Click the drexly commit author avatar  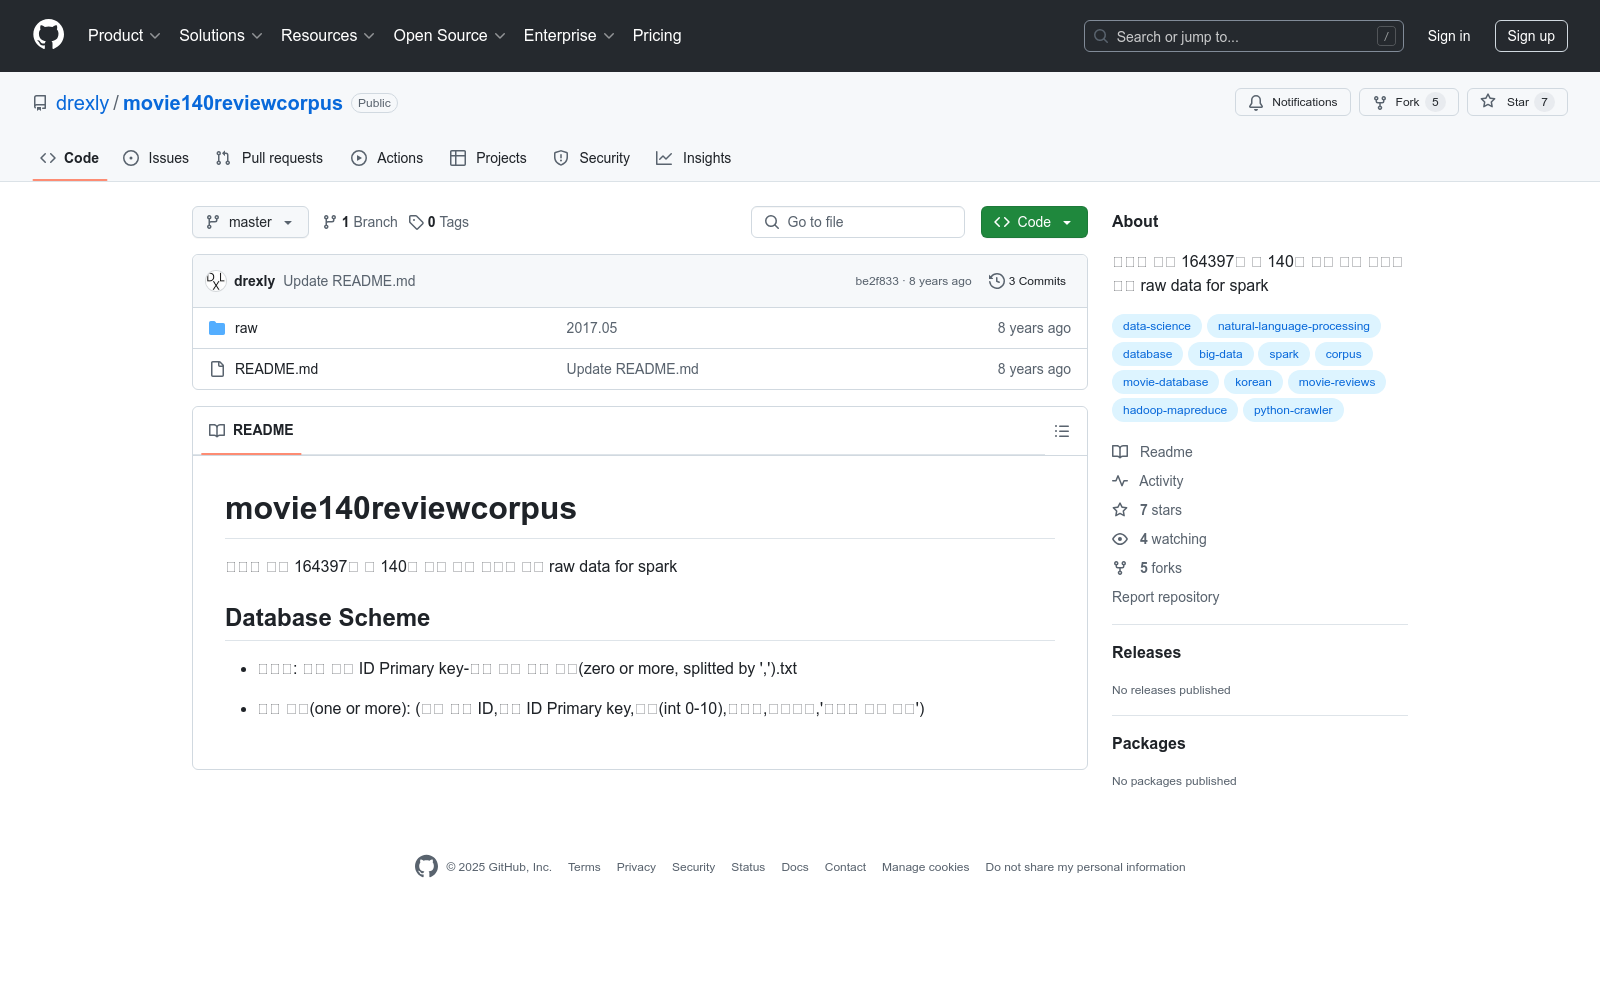click(216, 281)
